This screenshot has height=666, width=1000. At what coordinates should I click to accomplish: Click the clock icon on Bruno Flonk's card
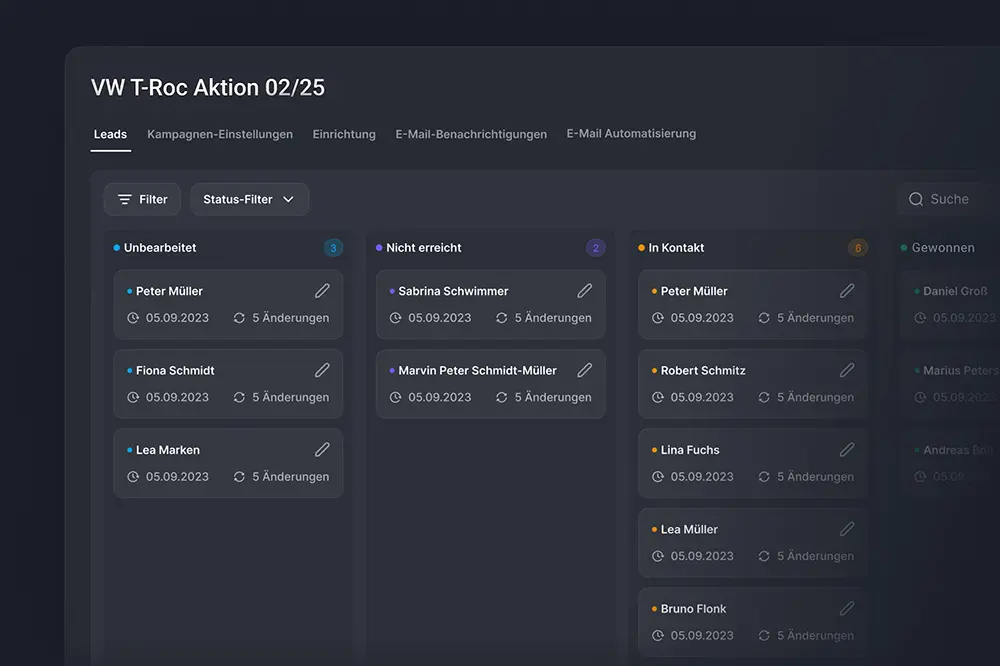pos(657,635)
